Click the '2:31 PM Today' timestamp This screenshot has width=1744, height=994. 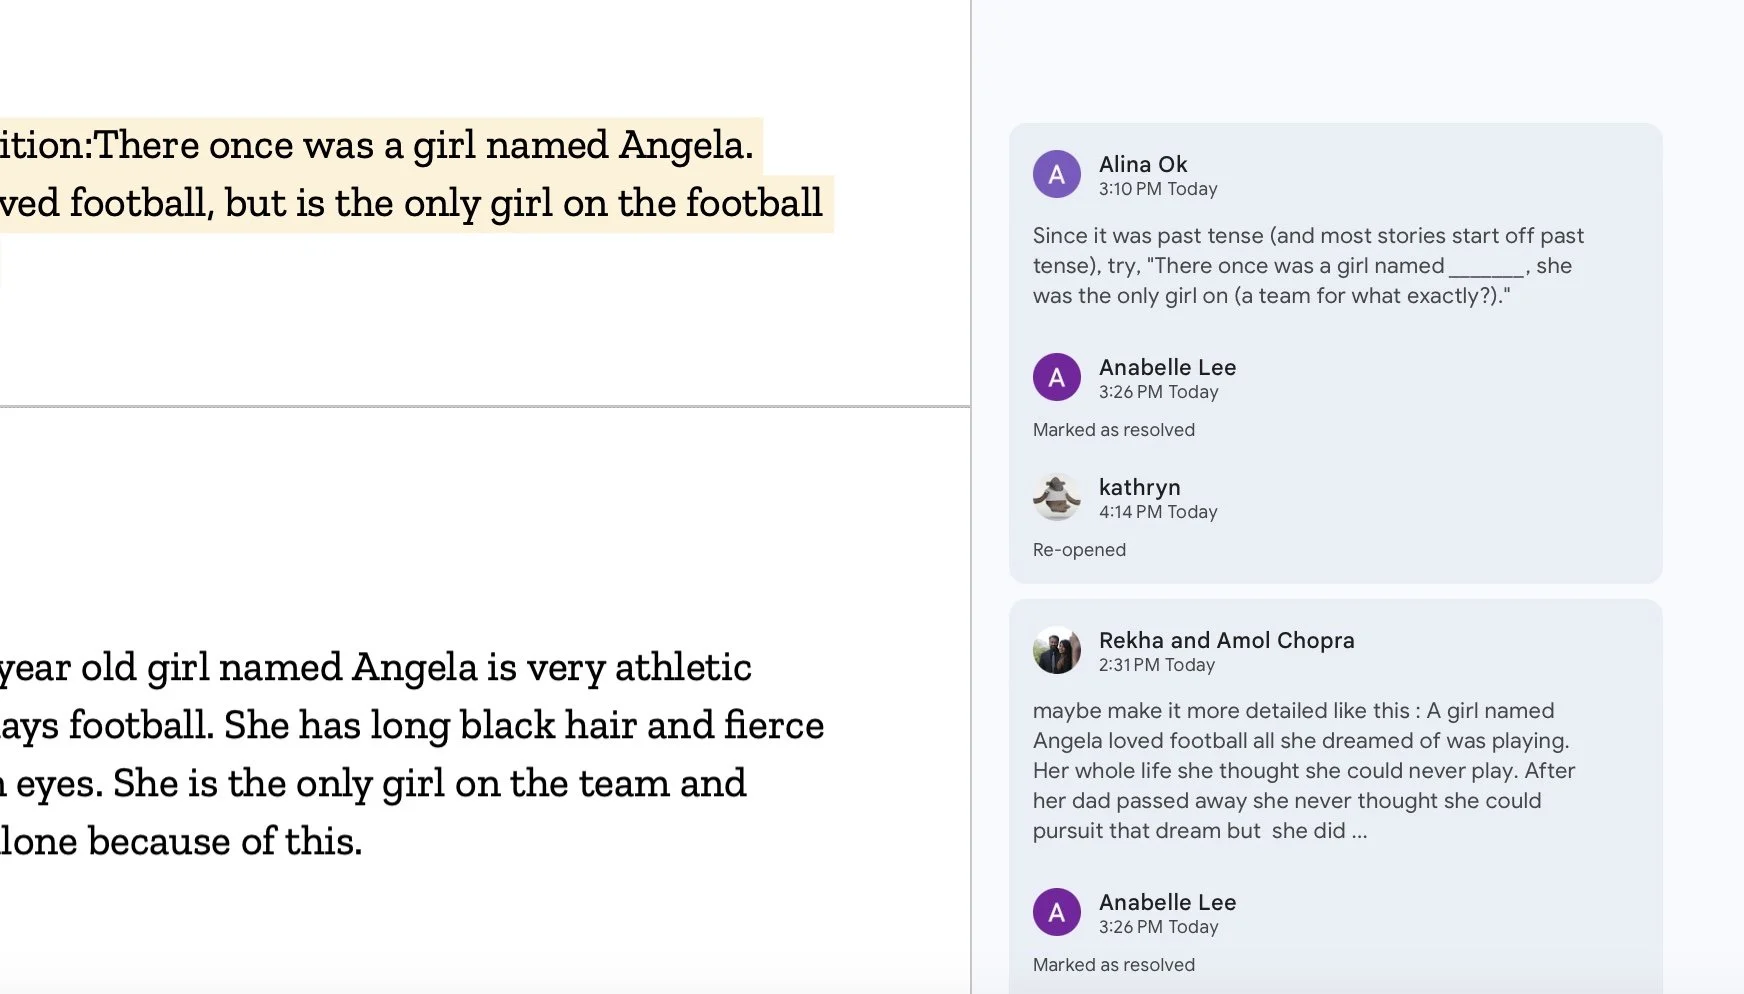pyautogui.click(x=1157, y=665)
